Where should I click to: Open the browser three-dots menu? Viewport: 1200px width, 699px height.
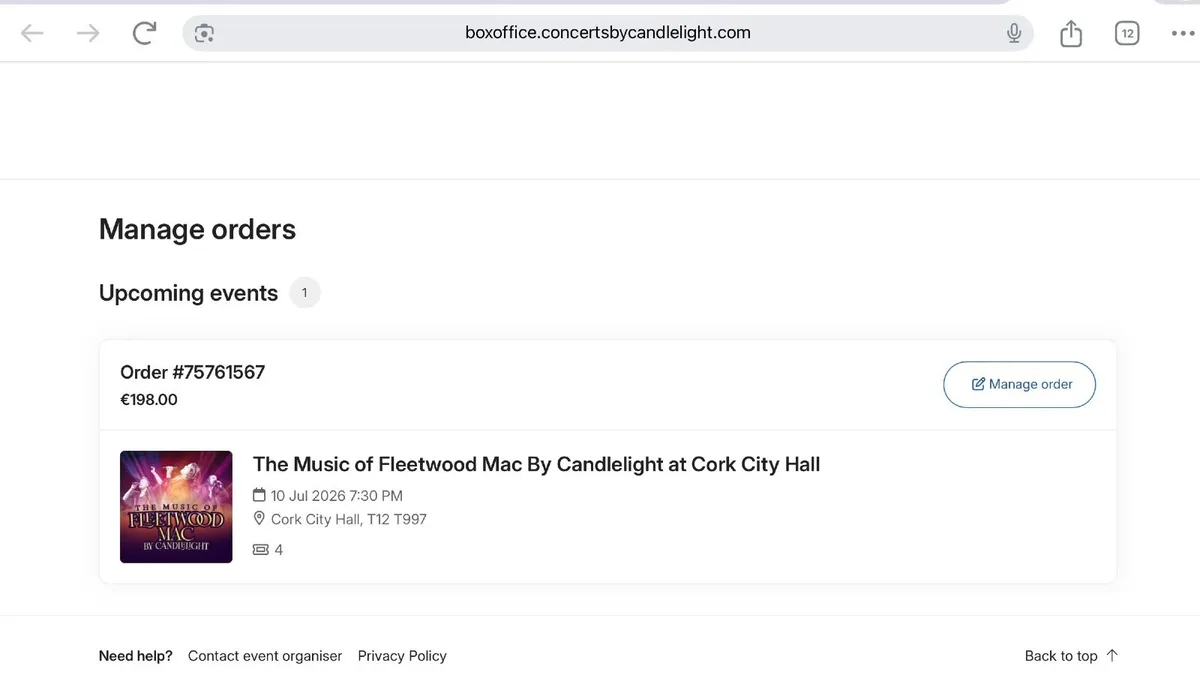click(1182, 33)
